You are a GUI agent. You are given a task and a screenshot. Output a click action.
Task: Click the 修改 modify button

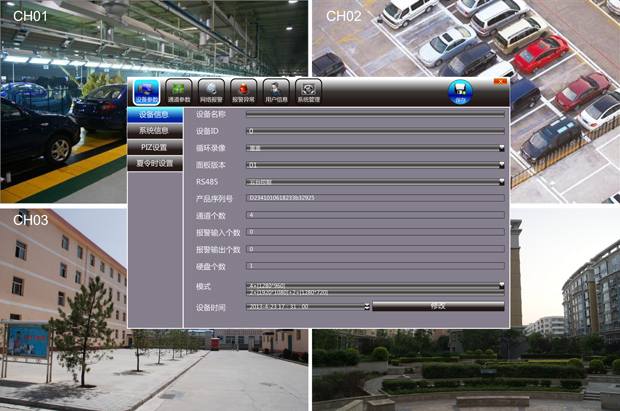point(438,306)
